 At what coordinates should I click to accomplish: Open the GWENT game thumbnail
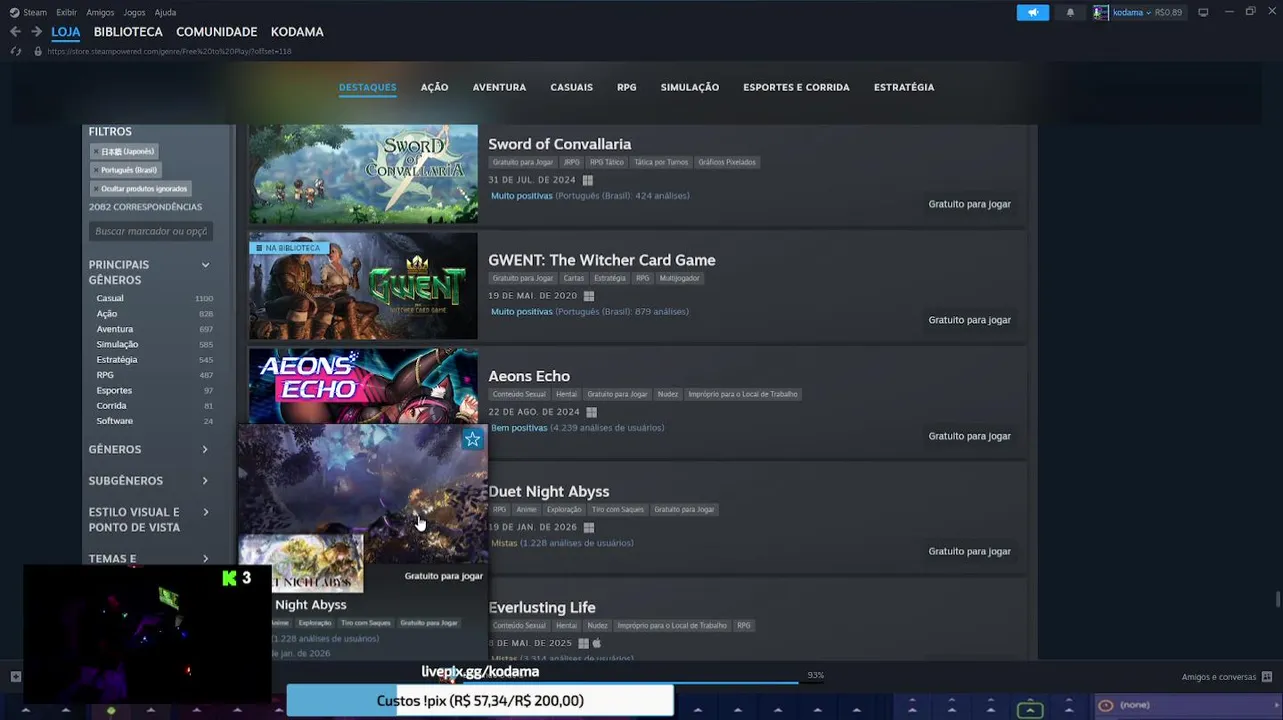coord(363,286)
